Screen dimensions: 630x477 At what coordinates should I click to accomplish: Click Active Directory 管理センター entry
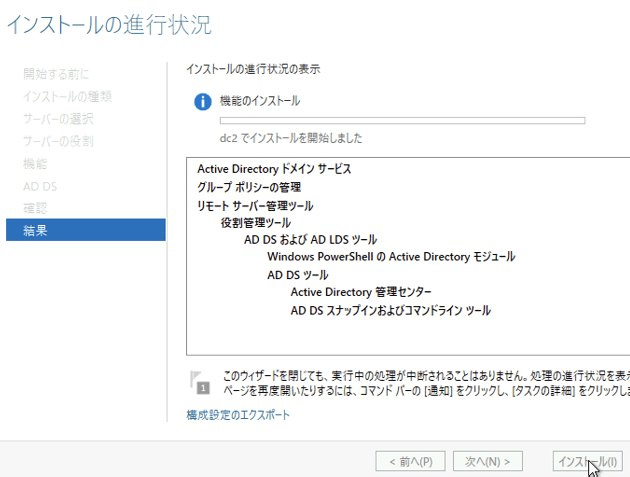(361, 292)
